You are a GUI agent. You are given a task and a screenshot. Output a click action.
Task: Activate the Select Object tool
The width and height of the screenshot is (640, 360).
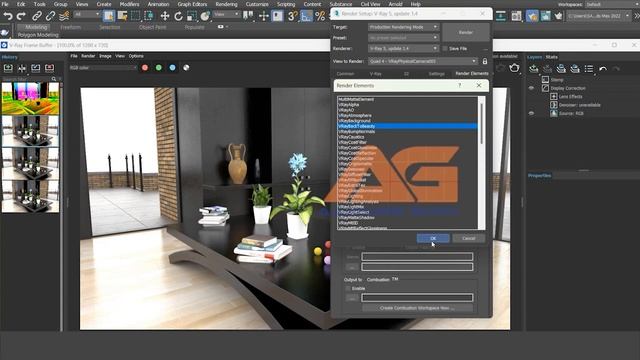[x=109, y=16]
